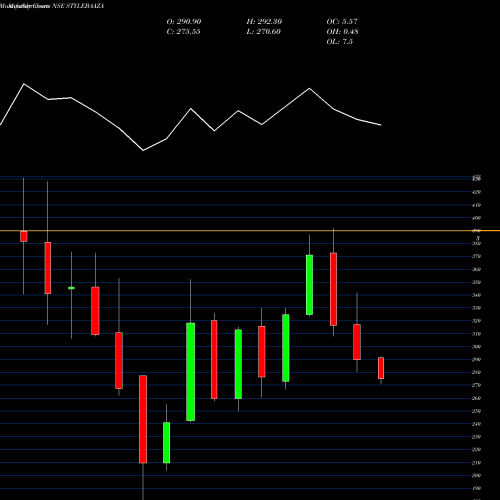
Task: Click the 220 price axis label
Action: 477,450
